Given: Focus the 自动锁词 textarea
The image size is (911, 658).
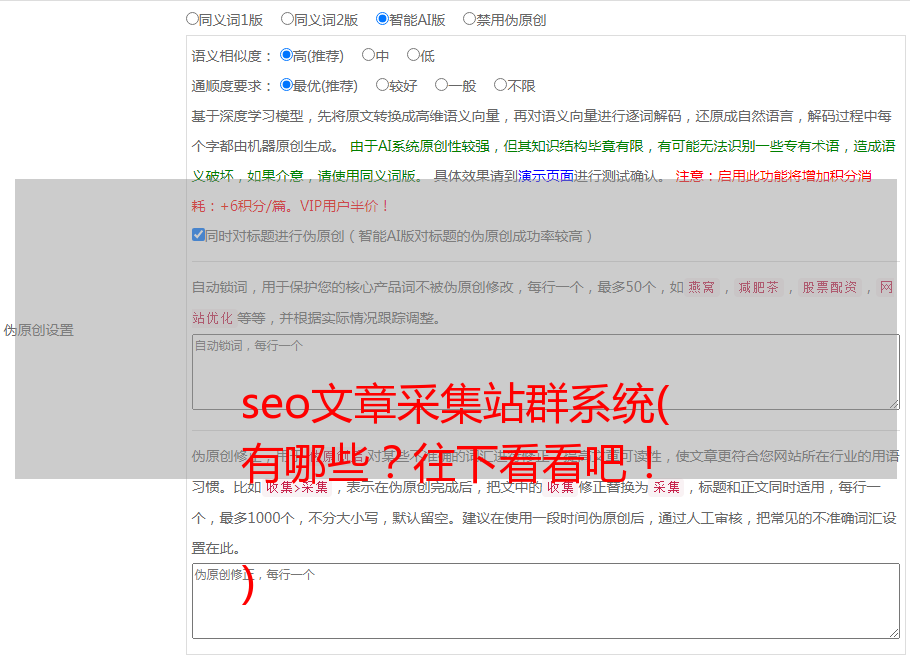Looking at the screenshot, I should coord(546,372).
